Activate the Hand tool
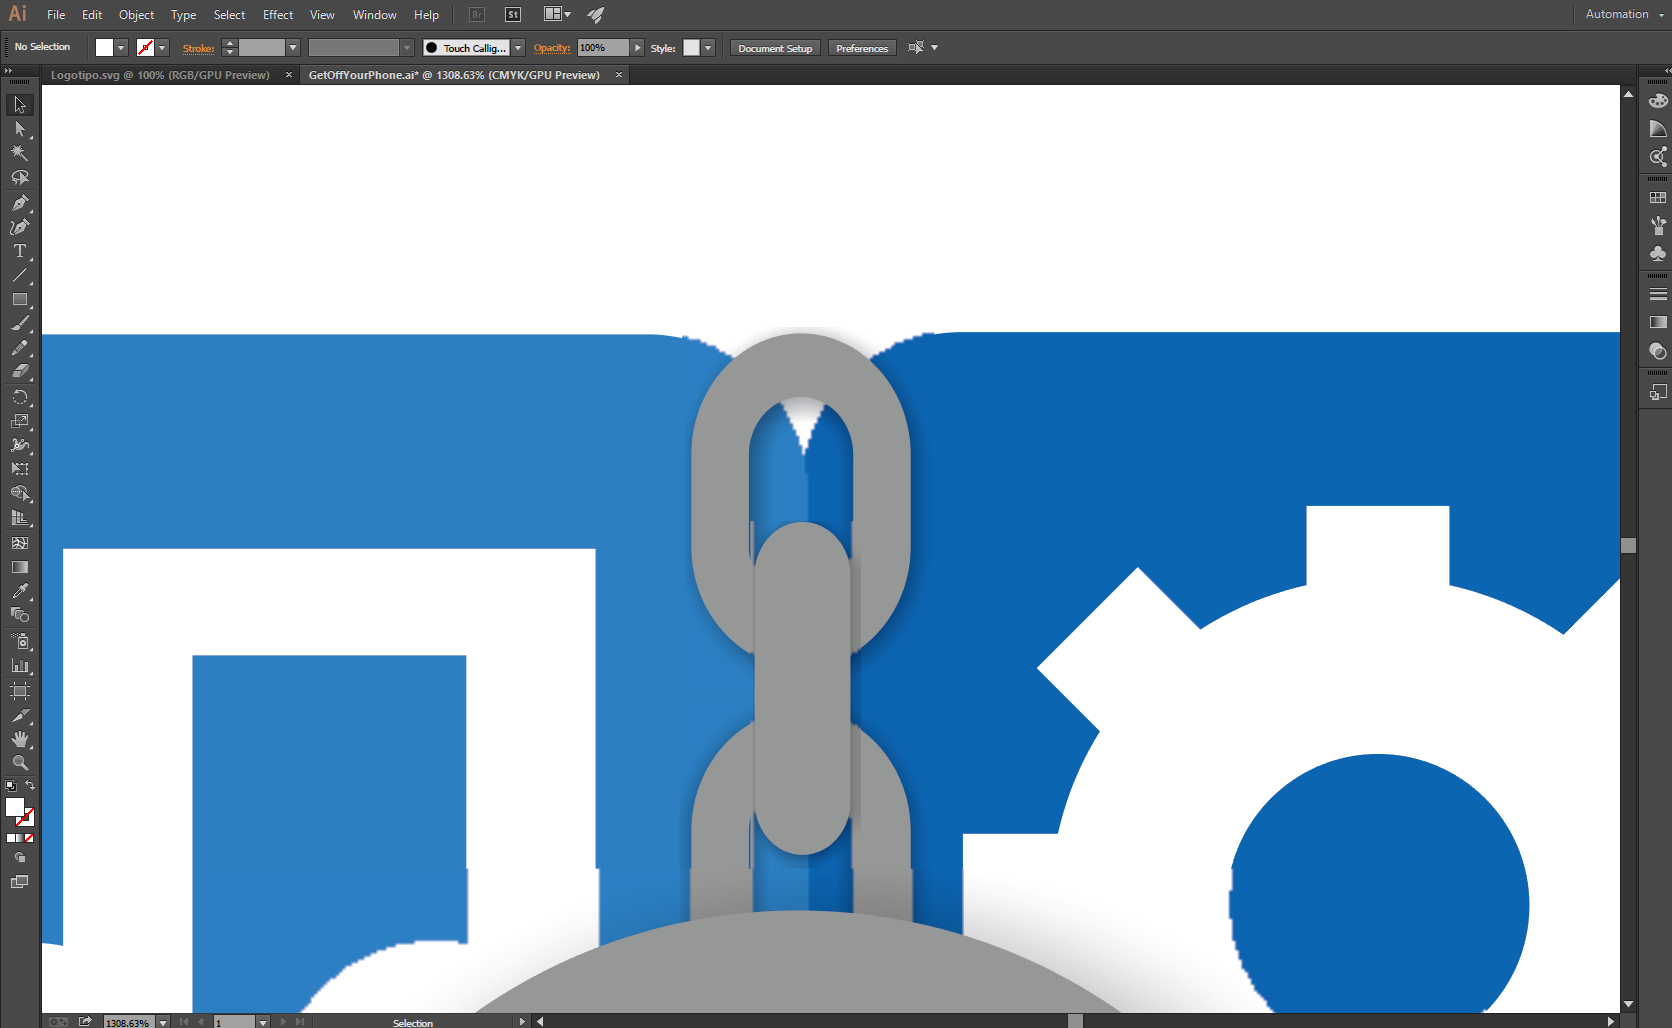This screenshot has width=1672, height=1028. pyautogui.click(x=20, y=739)
